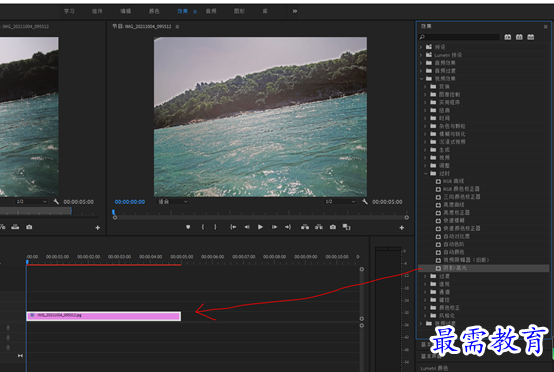This screenshot has height=372, width=554.
Task: Expand the 音频效果 folder
Action: (x=421, y=63)
